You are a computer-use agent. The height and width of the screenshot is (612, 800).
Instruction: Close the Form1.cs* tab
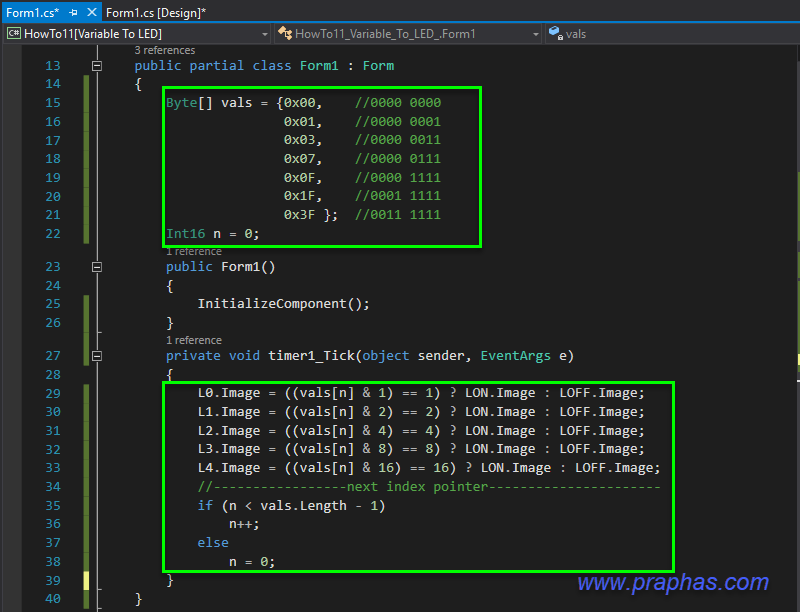coord(92,12)
